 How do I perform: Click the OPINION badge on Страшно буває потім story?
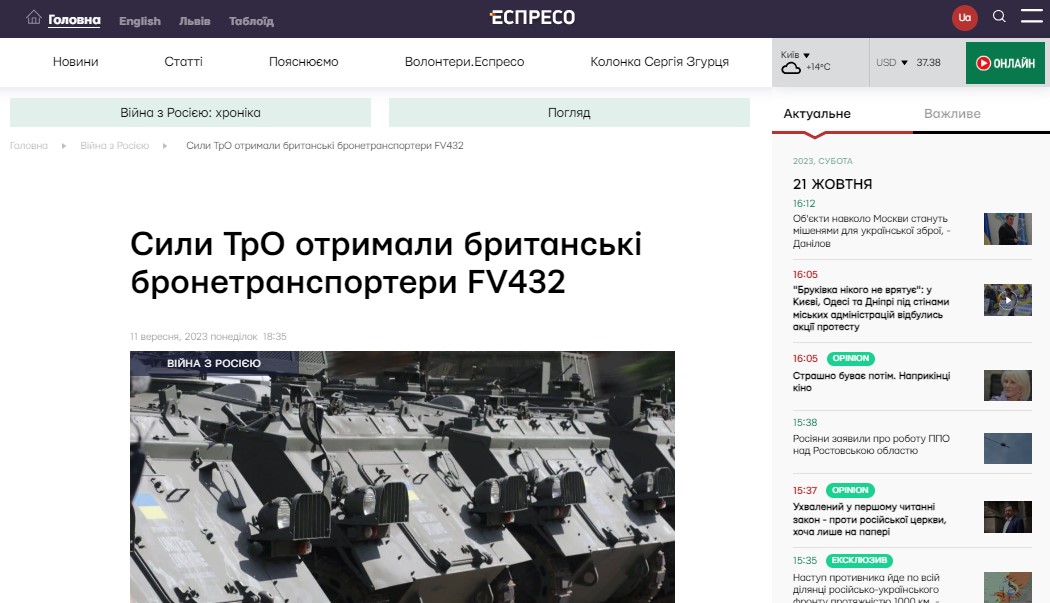848,358
